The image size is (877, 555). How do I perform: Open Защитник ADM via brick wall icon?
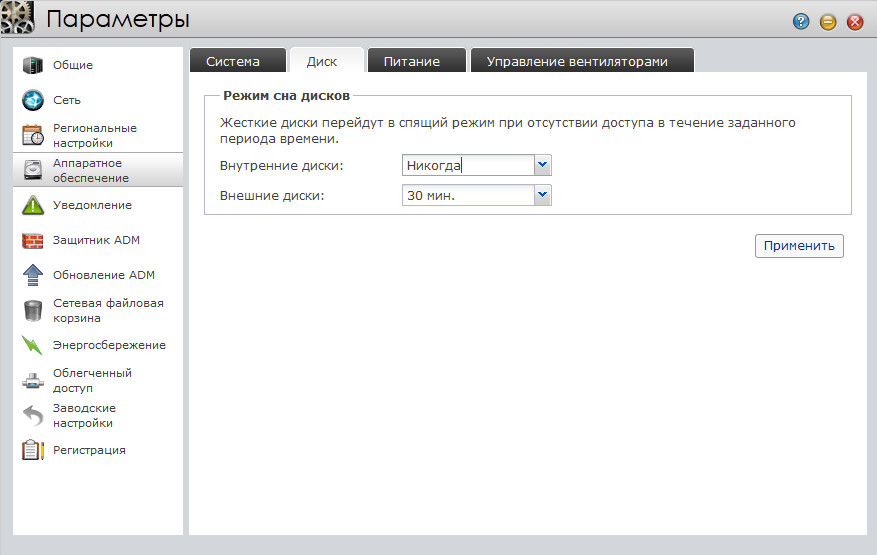tap(33, 240)
